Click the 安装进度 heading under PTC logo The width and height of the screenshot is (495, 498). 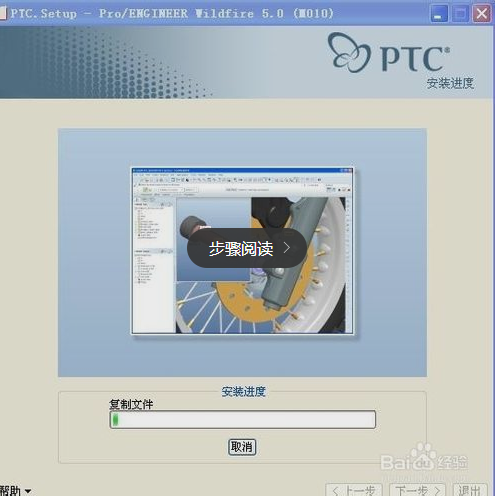point(450,83)
